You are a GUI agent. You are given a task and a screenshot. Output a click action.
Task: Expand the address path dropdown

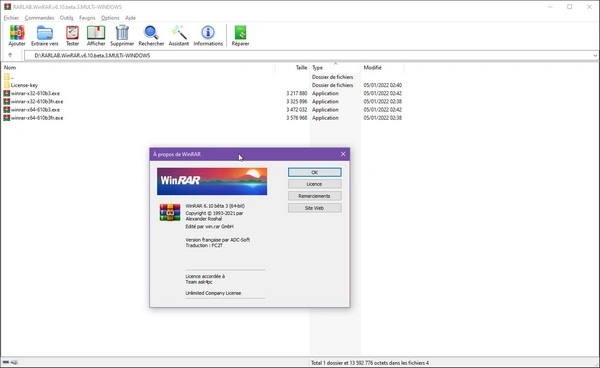(x=595, y=55)
